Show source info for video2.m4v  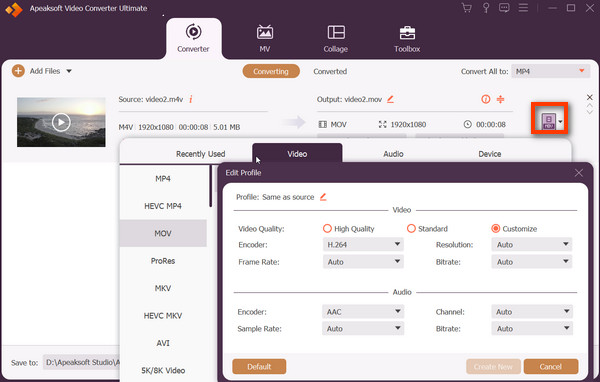click(191, 99)
